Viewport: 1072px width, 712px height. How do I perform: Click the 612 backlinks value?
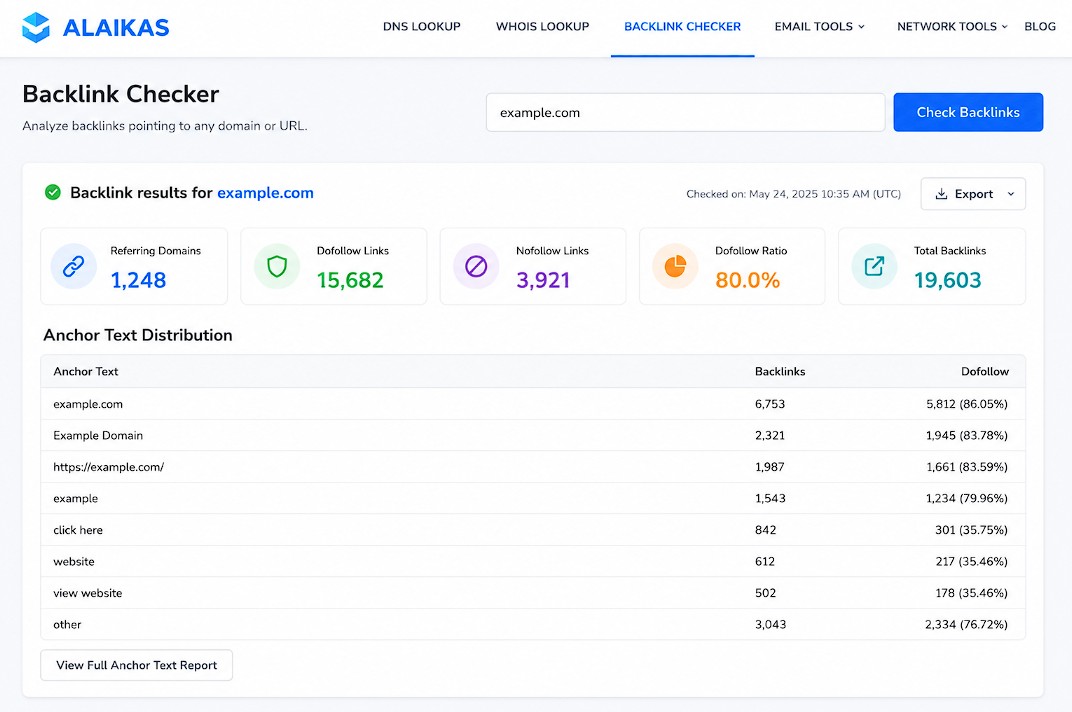click(x=765, y=562)
